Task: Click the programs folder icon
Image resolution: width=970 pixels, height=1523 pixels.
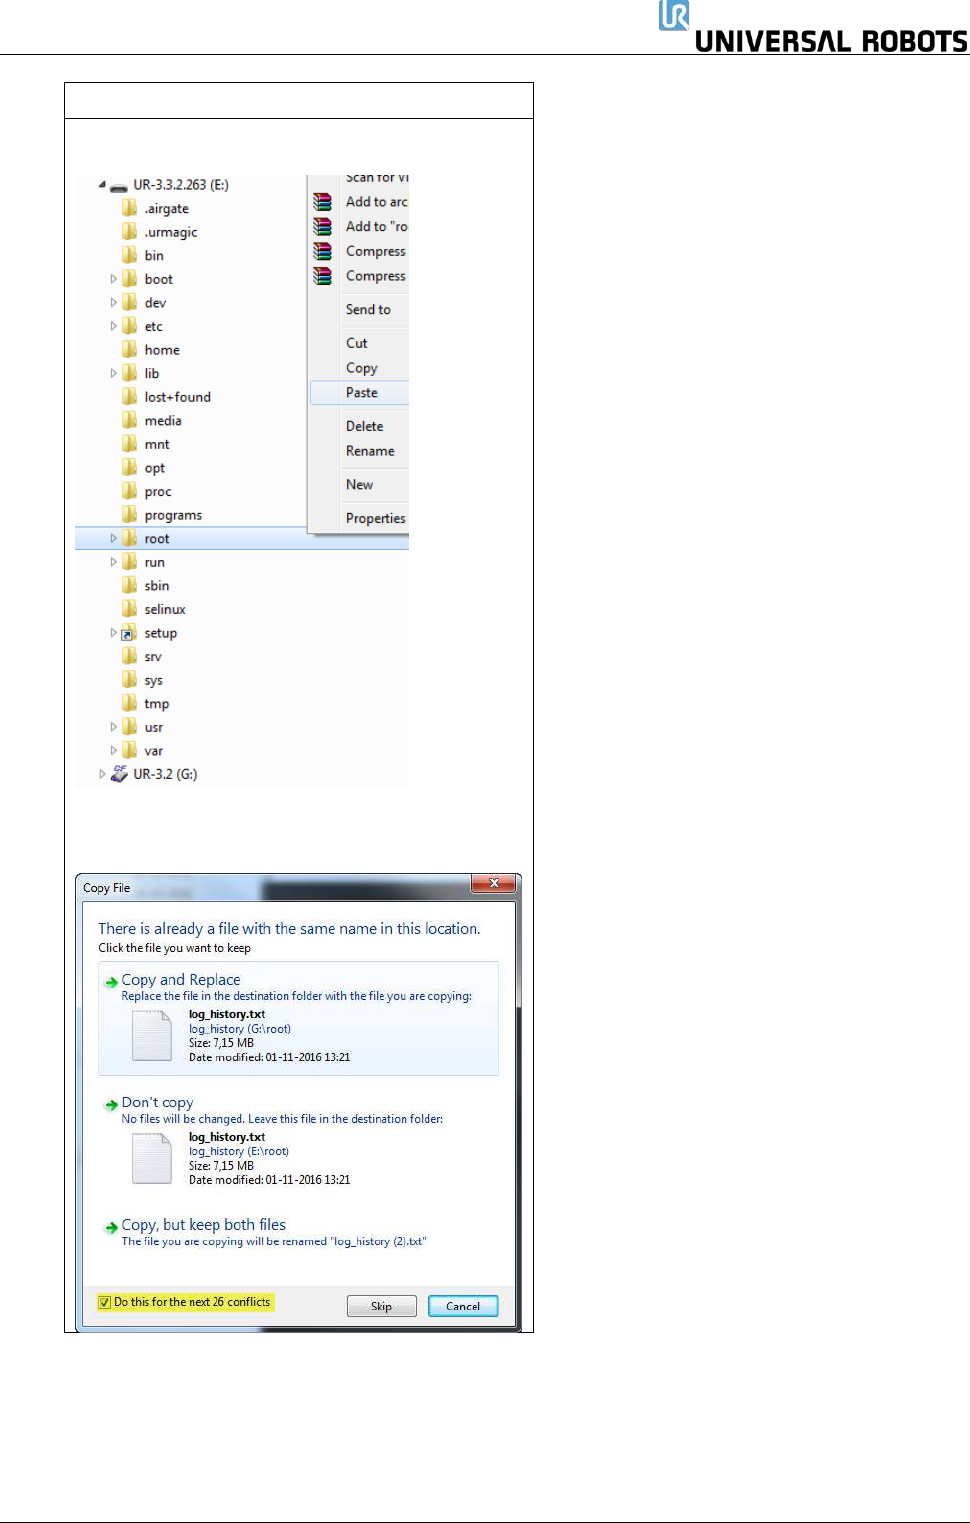Action: [x=130, y=514]
